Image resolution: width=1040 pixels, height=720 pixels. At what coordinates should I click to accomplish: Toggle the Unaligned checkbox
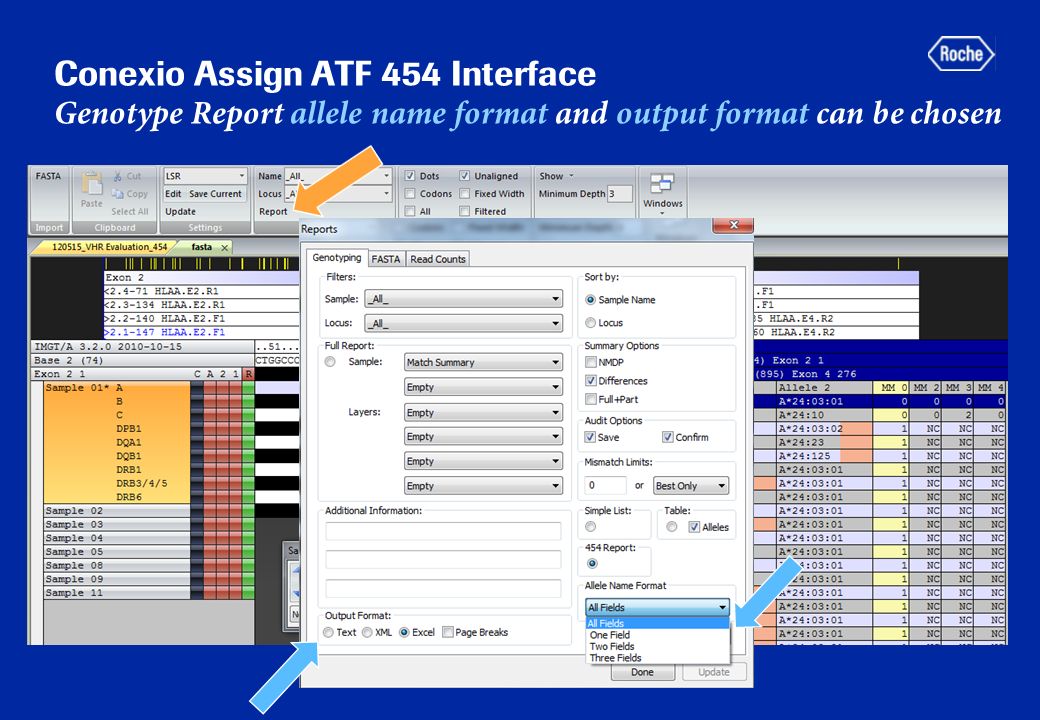click(x=464, y=176)
